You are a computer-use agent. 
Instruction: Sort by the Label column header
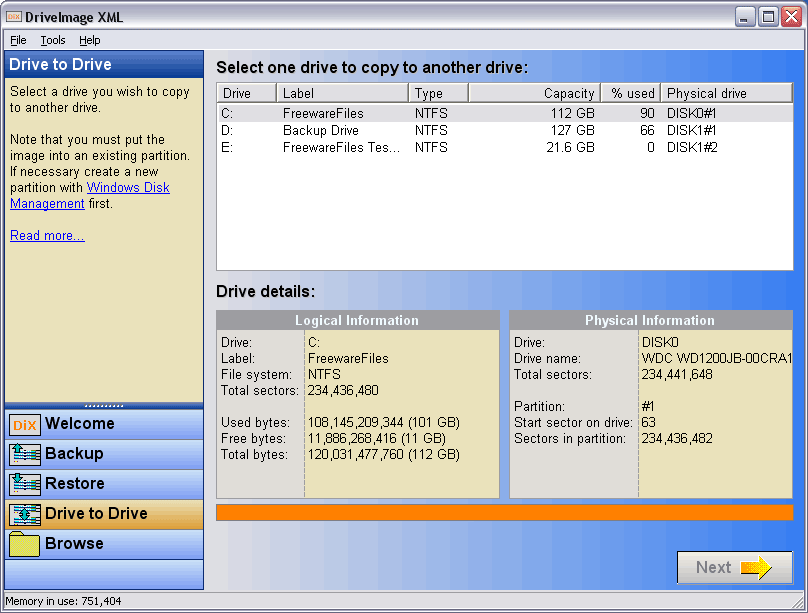point(343,93)
